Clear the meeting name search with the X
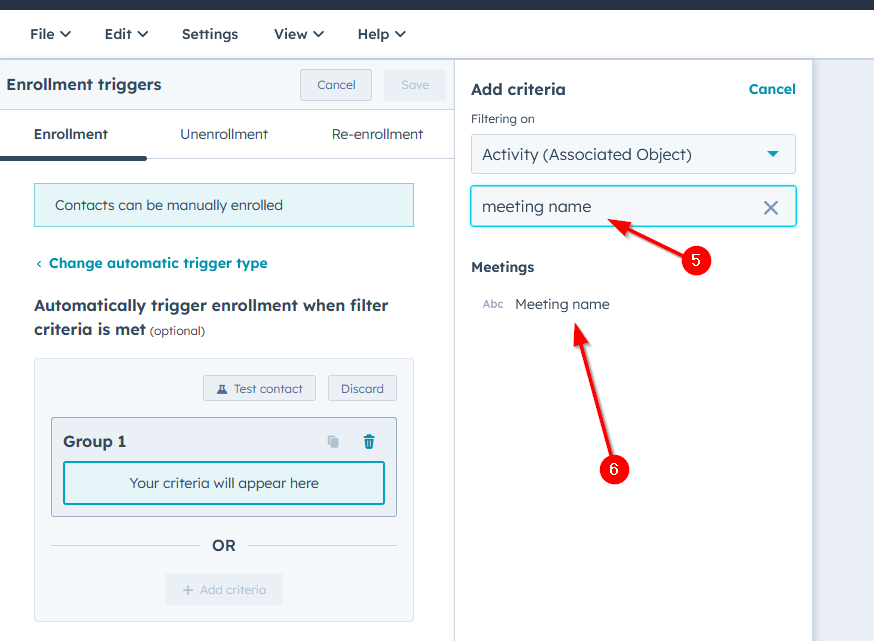Image resolution: width=874 pixels, height=641 pixels. (x=771, y=207)
